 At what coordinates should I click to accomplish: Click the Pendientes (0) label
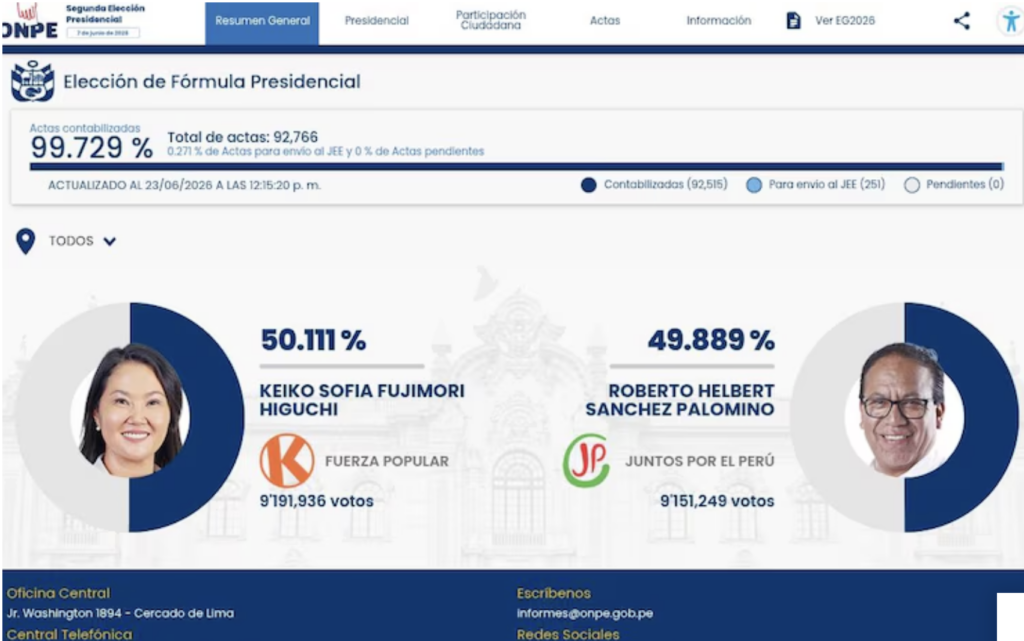(965, 185)
